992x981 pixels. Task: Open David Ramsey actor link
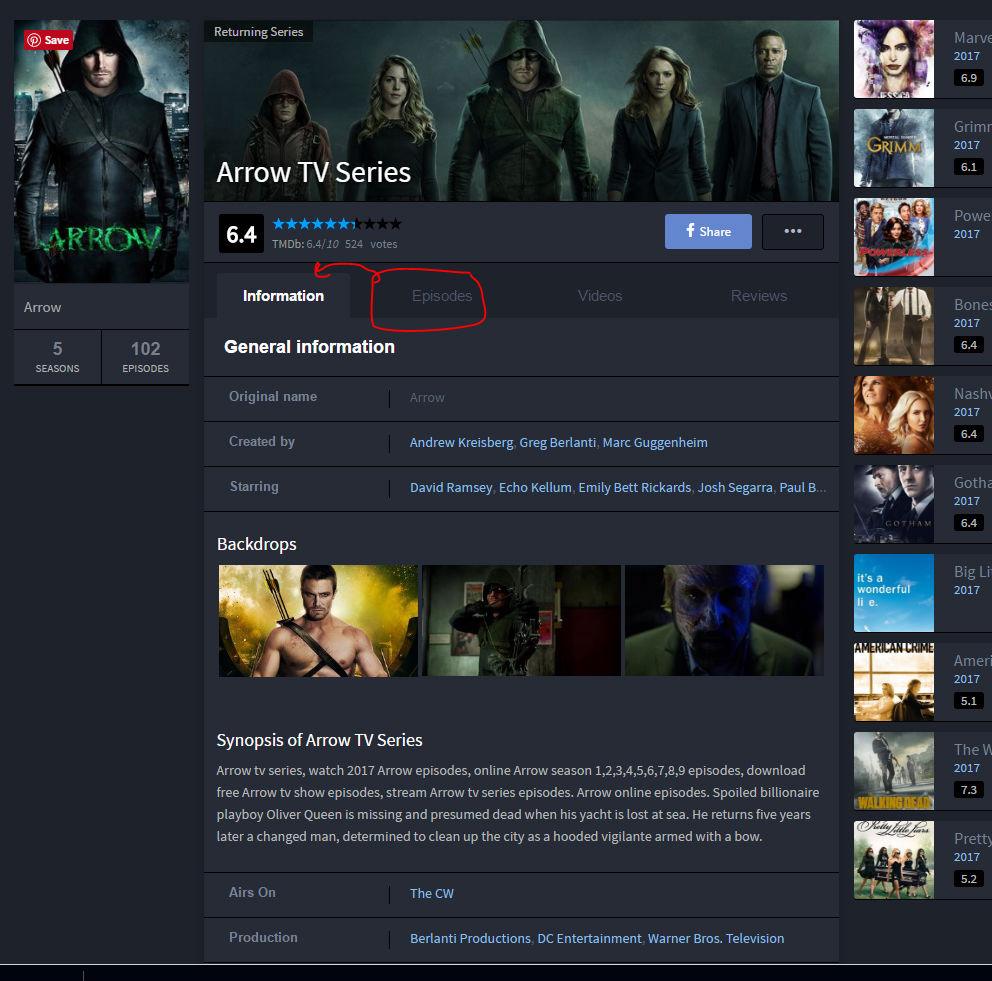(451, 488)
